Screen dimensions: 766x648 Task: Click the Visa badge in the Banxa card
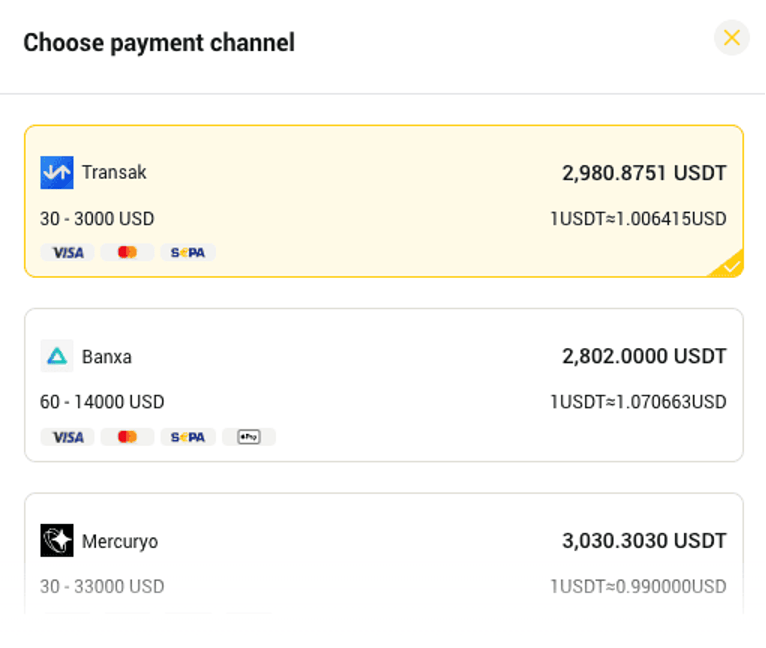coord(67,437)
